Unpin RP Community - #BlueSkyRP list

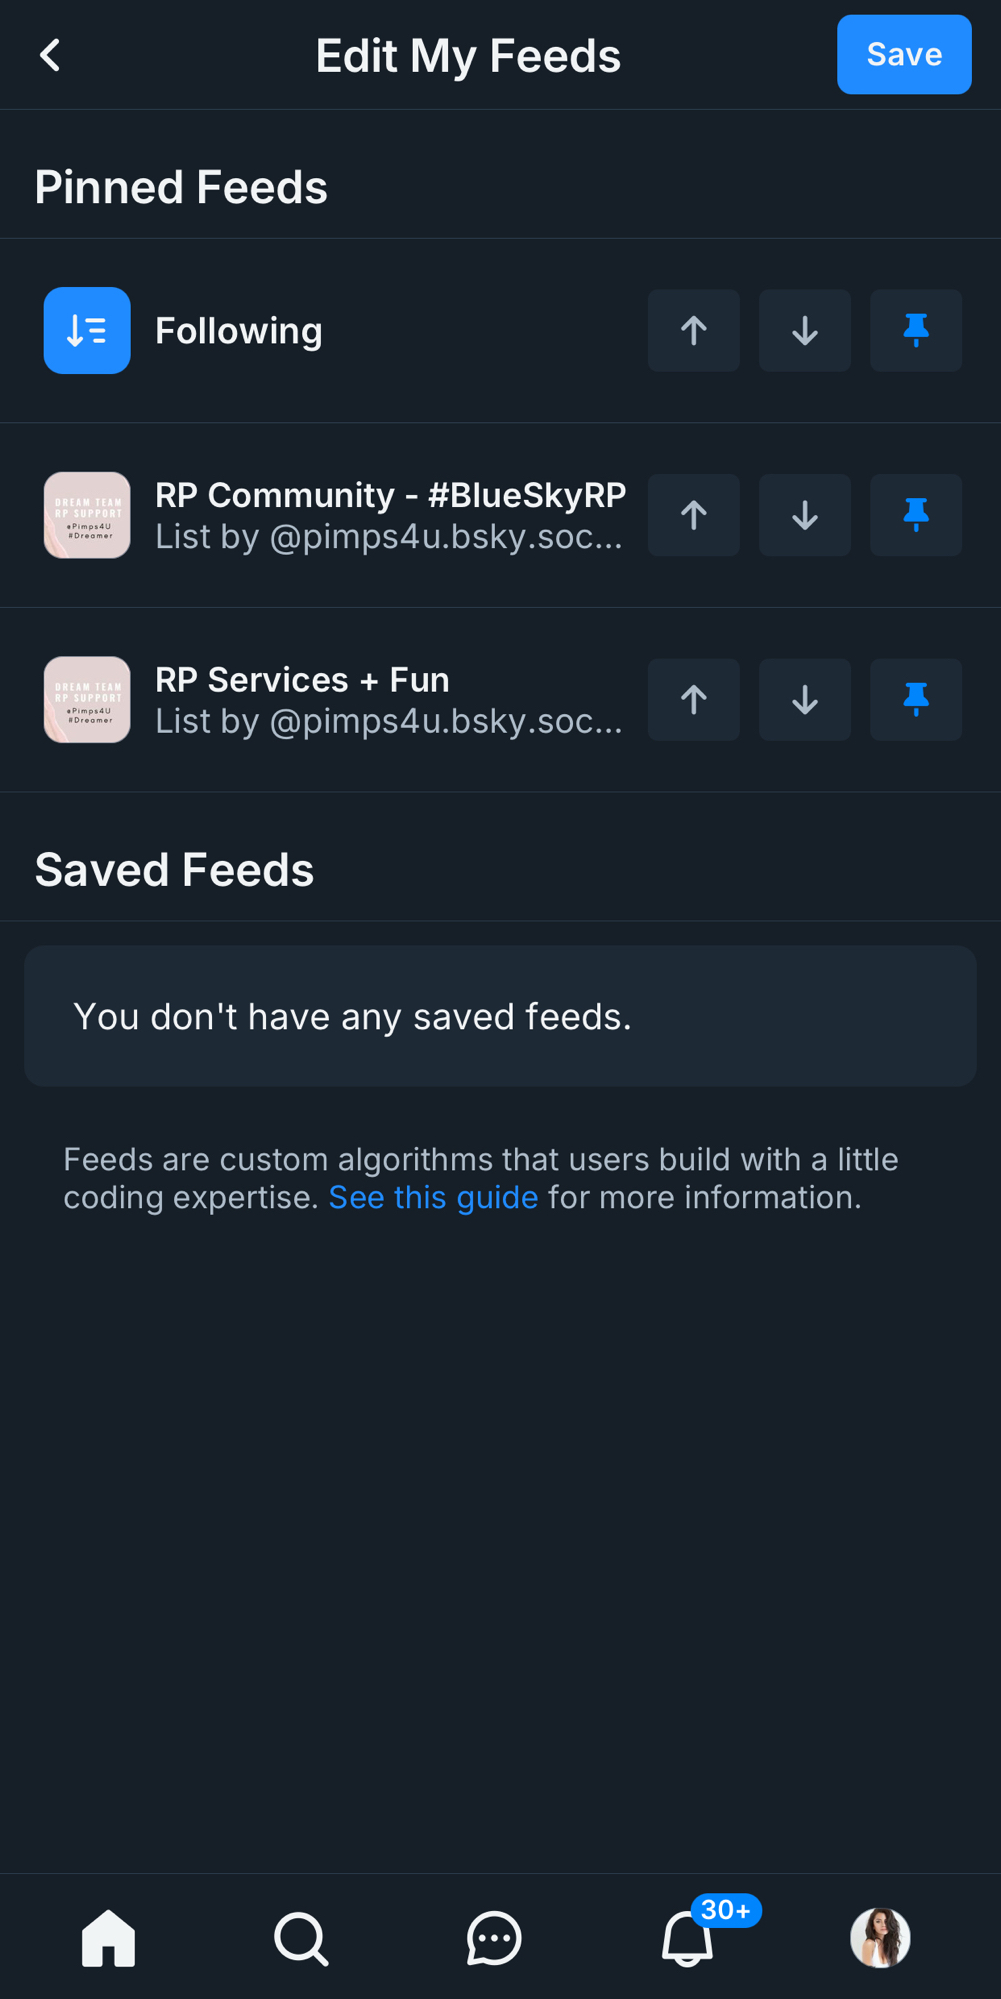[x=915, y=515]
